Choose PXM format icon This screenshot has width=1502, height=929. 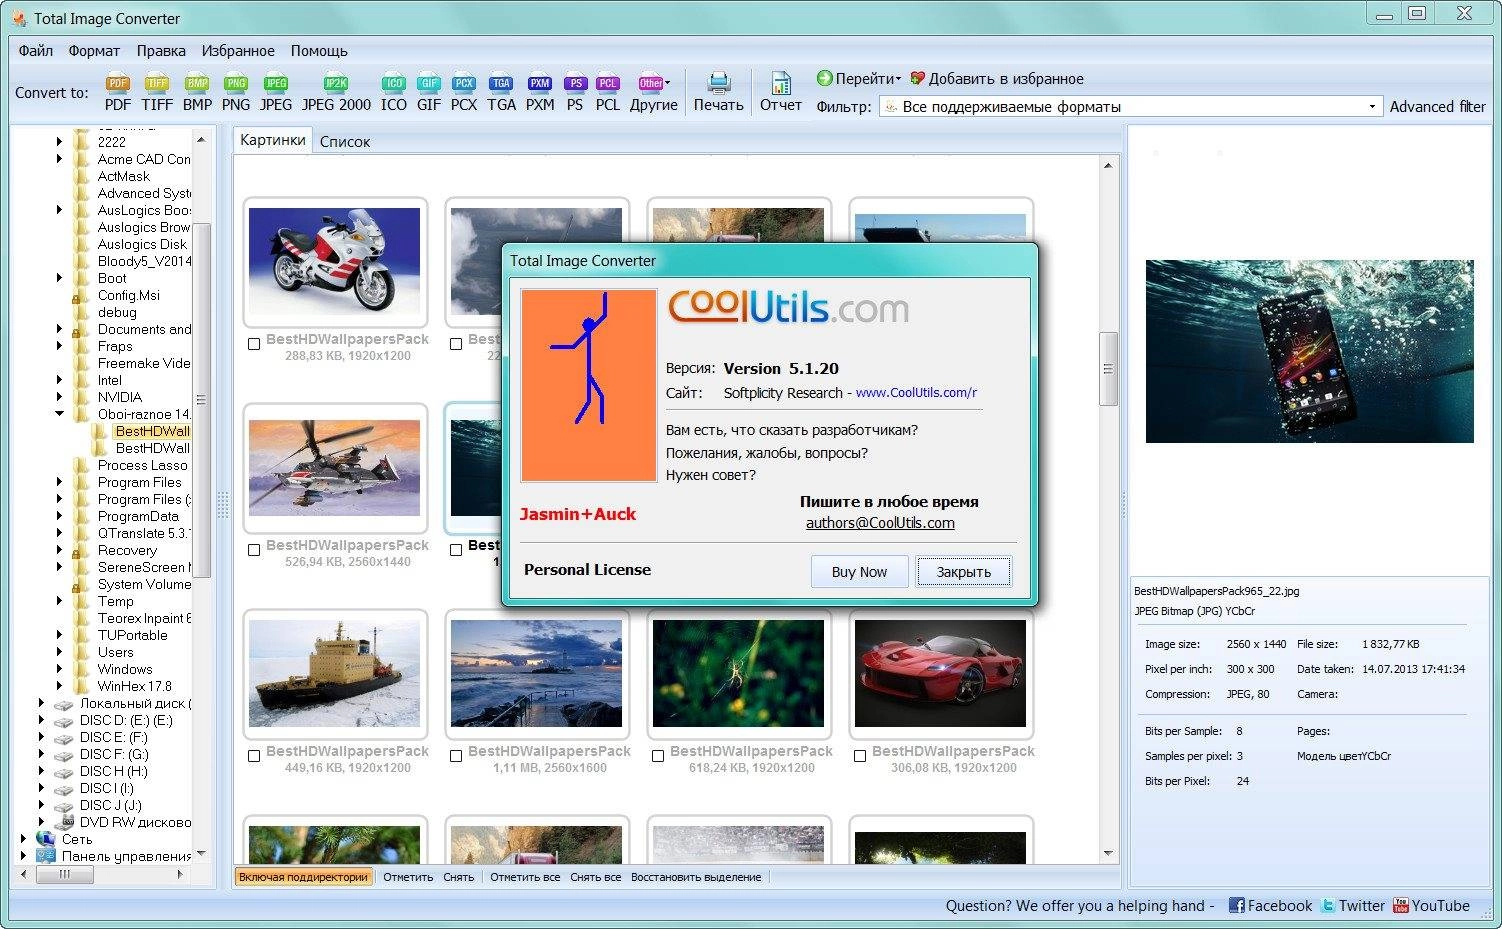click(x=540, y=91)
